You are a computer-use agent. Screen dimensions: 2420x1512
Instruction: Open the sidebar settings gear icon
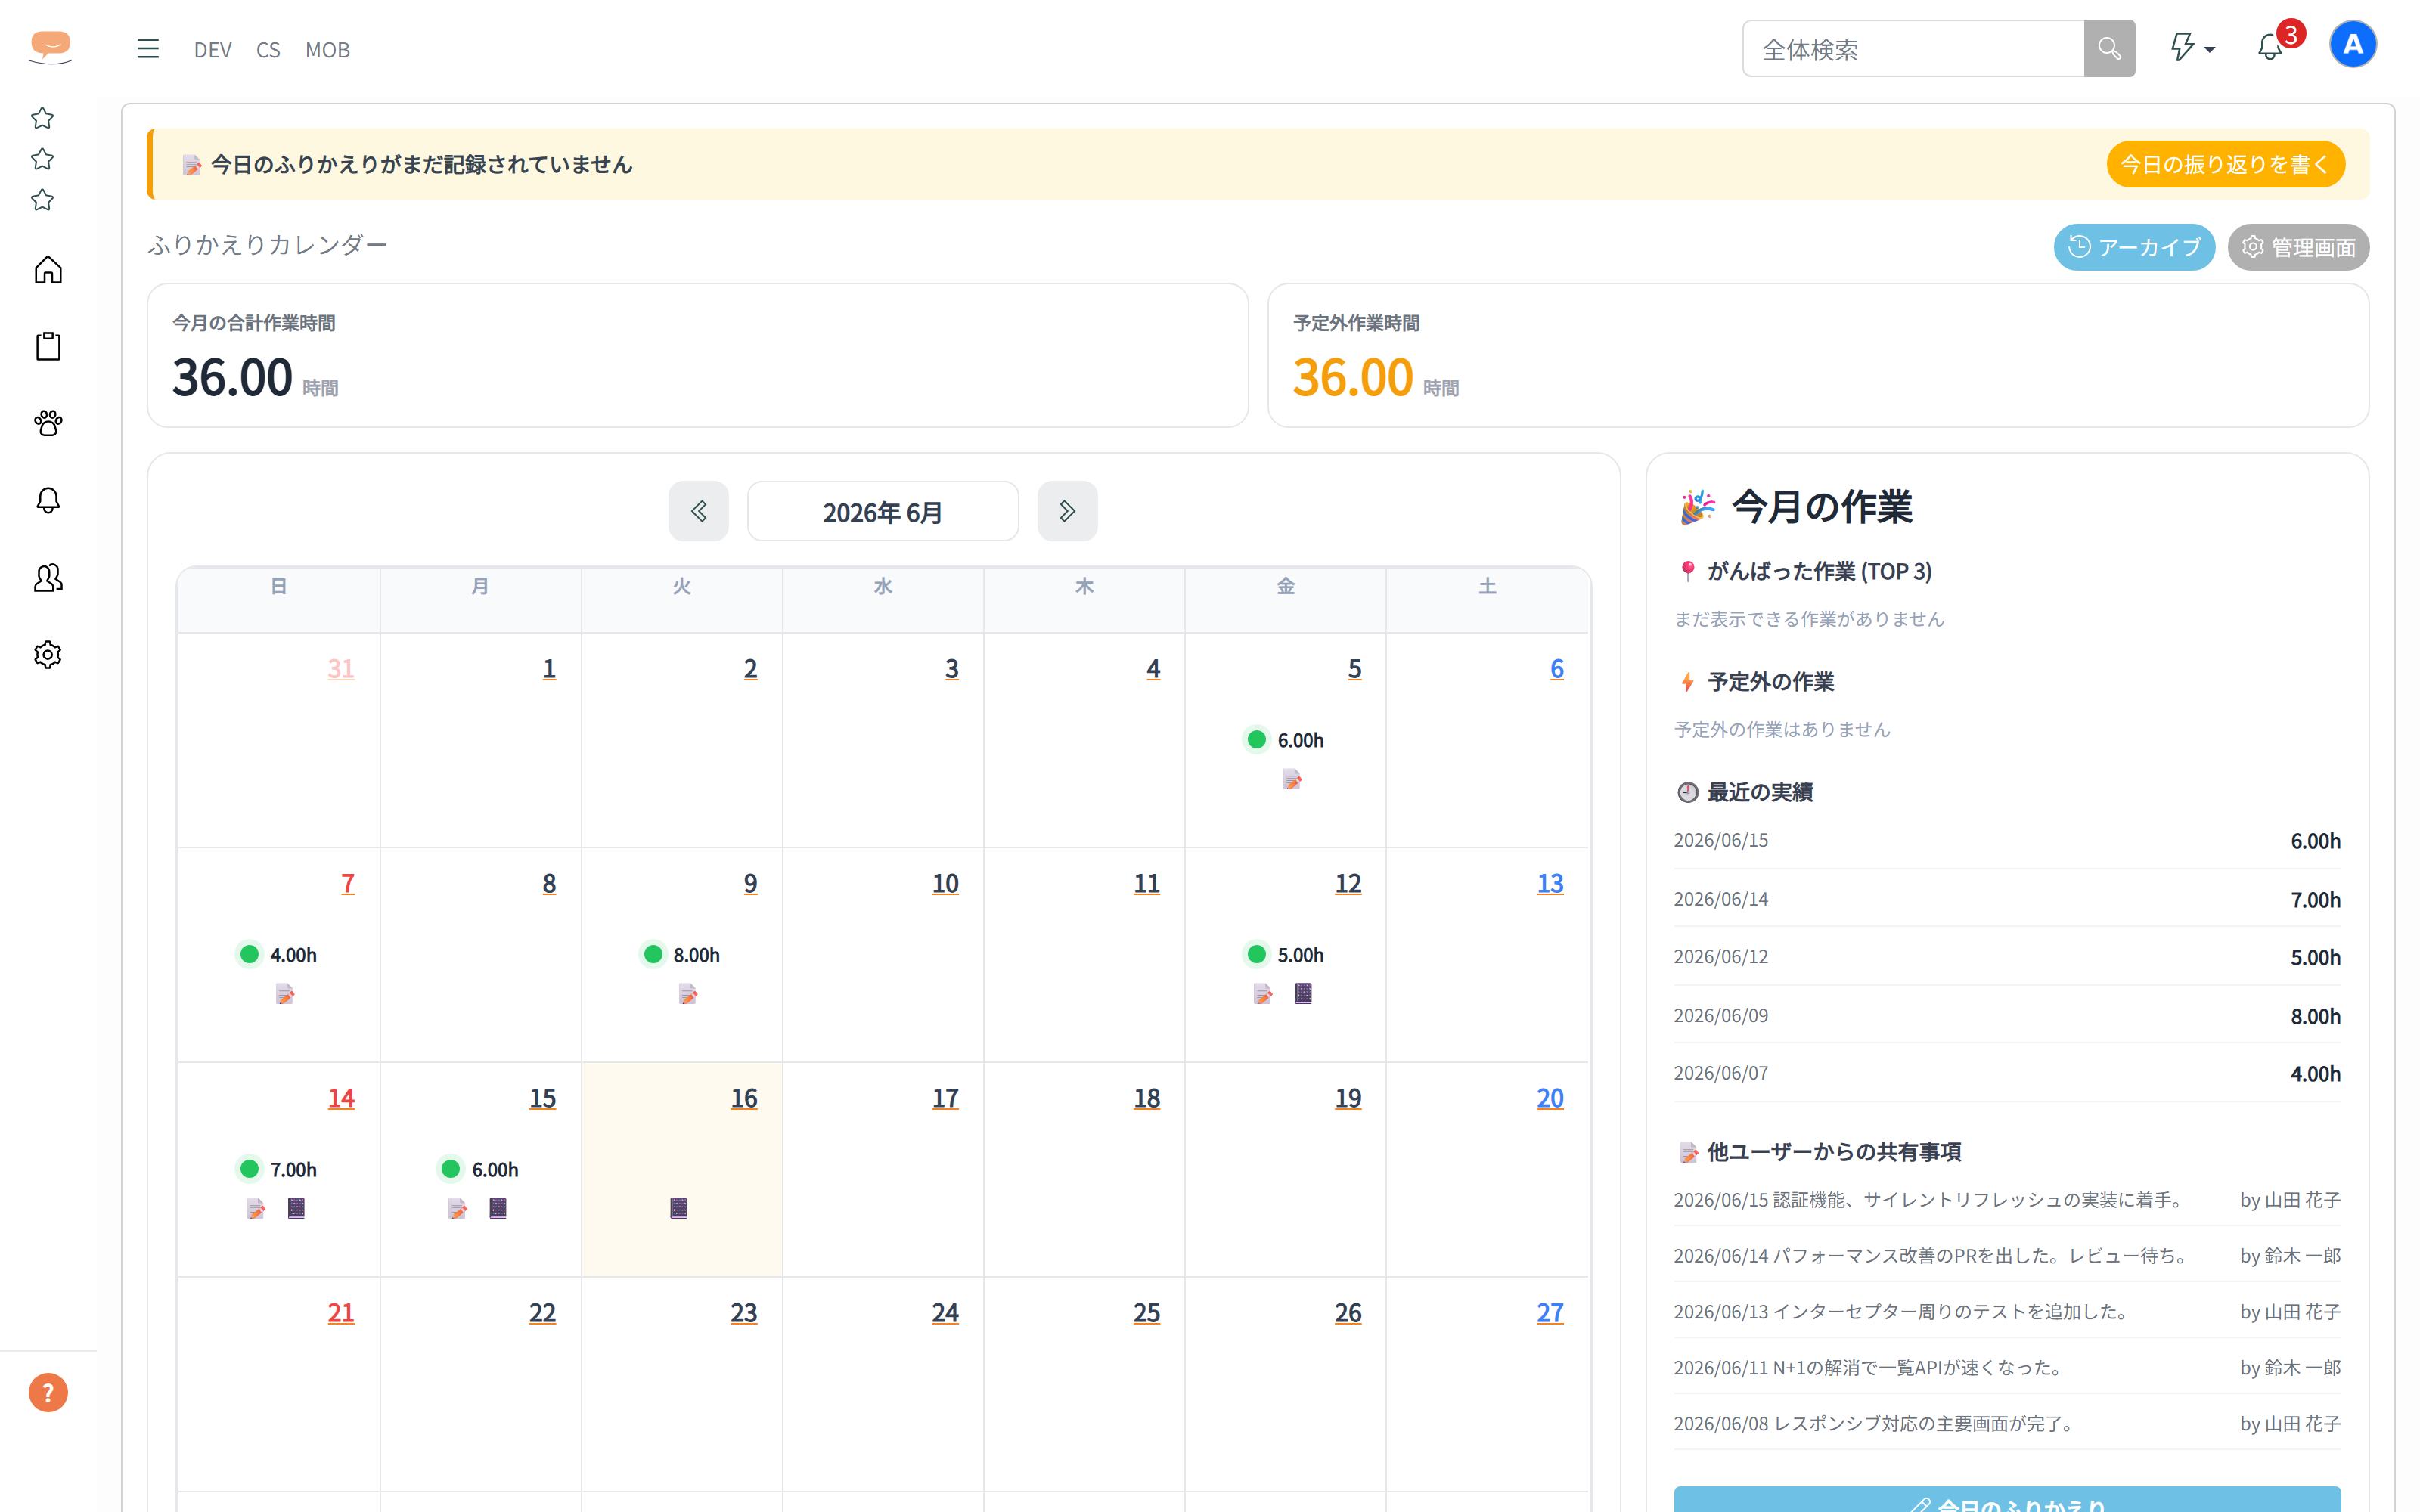(48, 655)
